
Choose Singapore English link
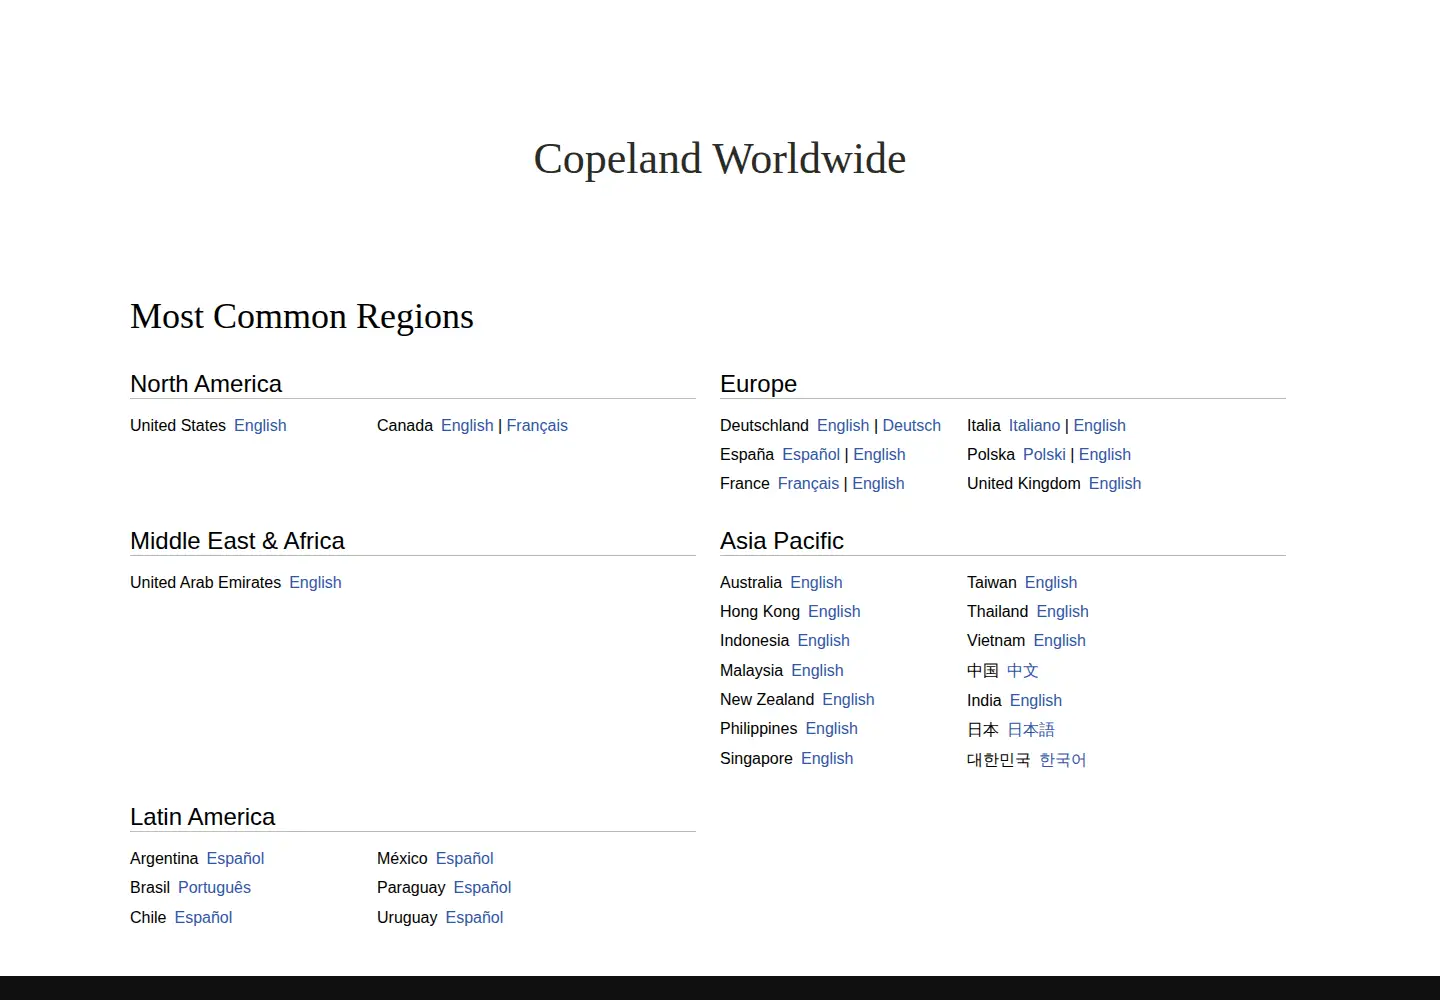coord(827,758)
